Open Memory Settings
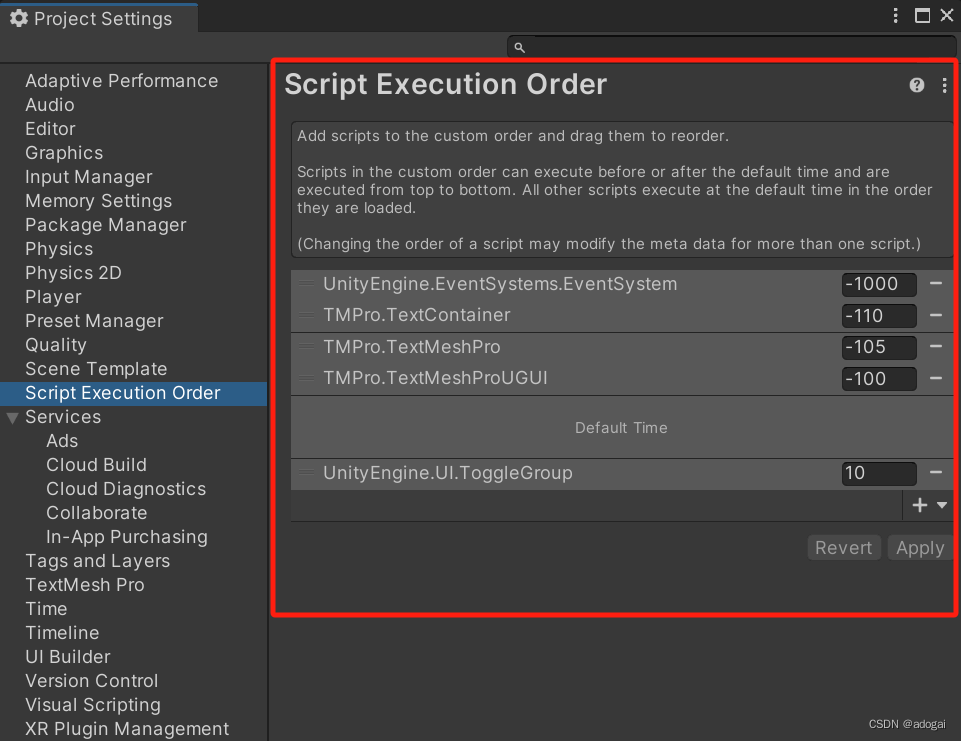The image size is (961, 741). (99, 201)
